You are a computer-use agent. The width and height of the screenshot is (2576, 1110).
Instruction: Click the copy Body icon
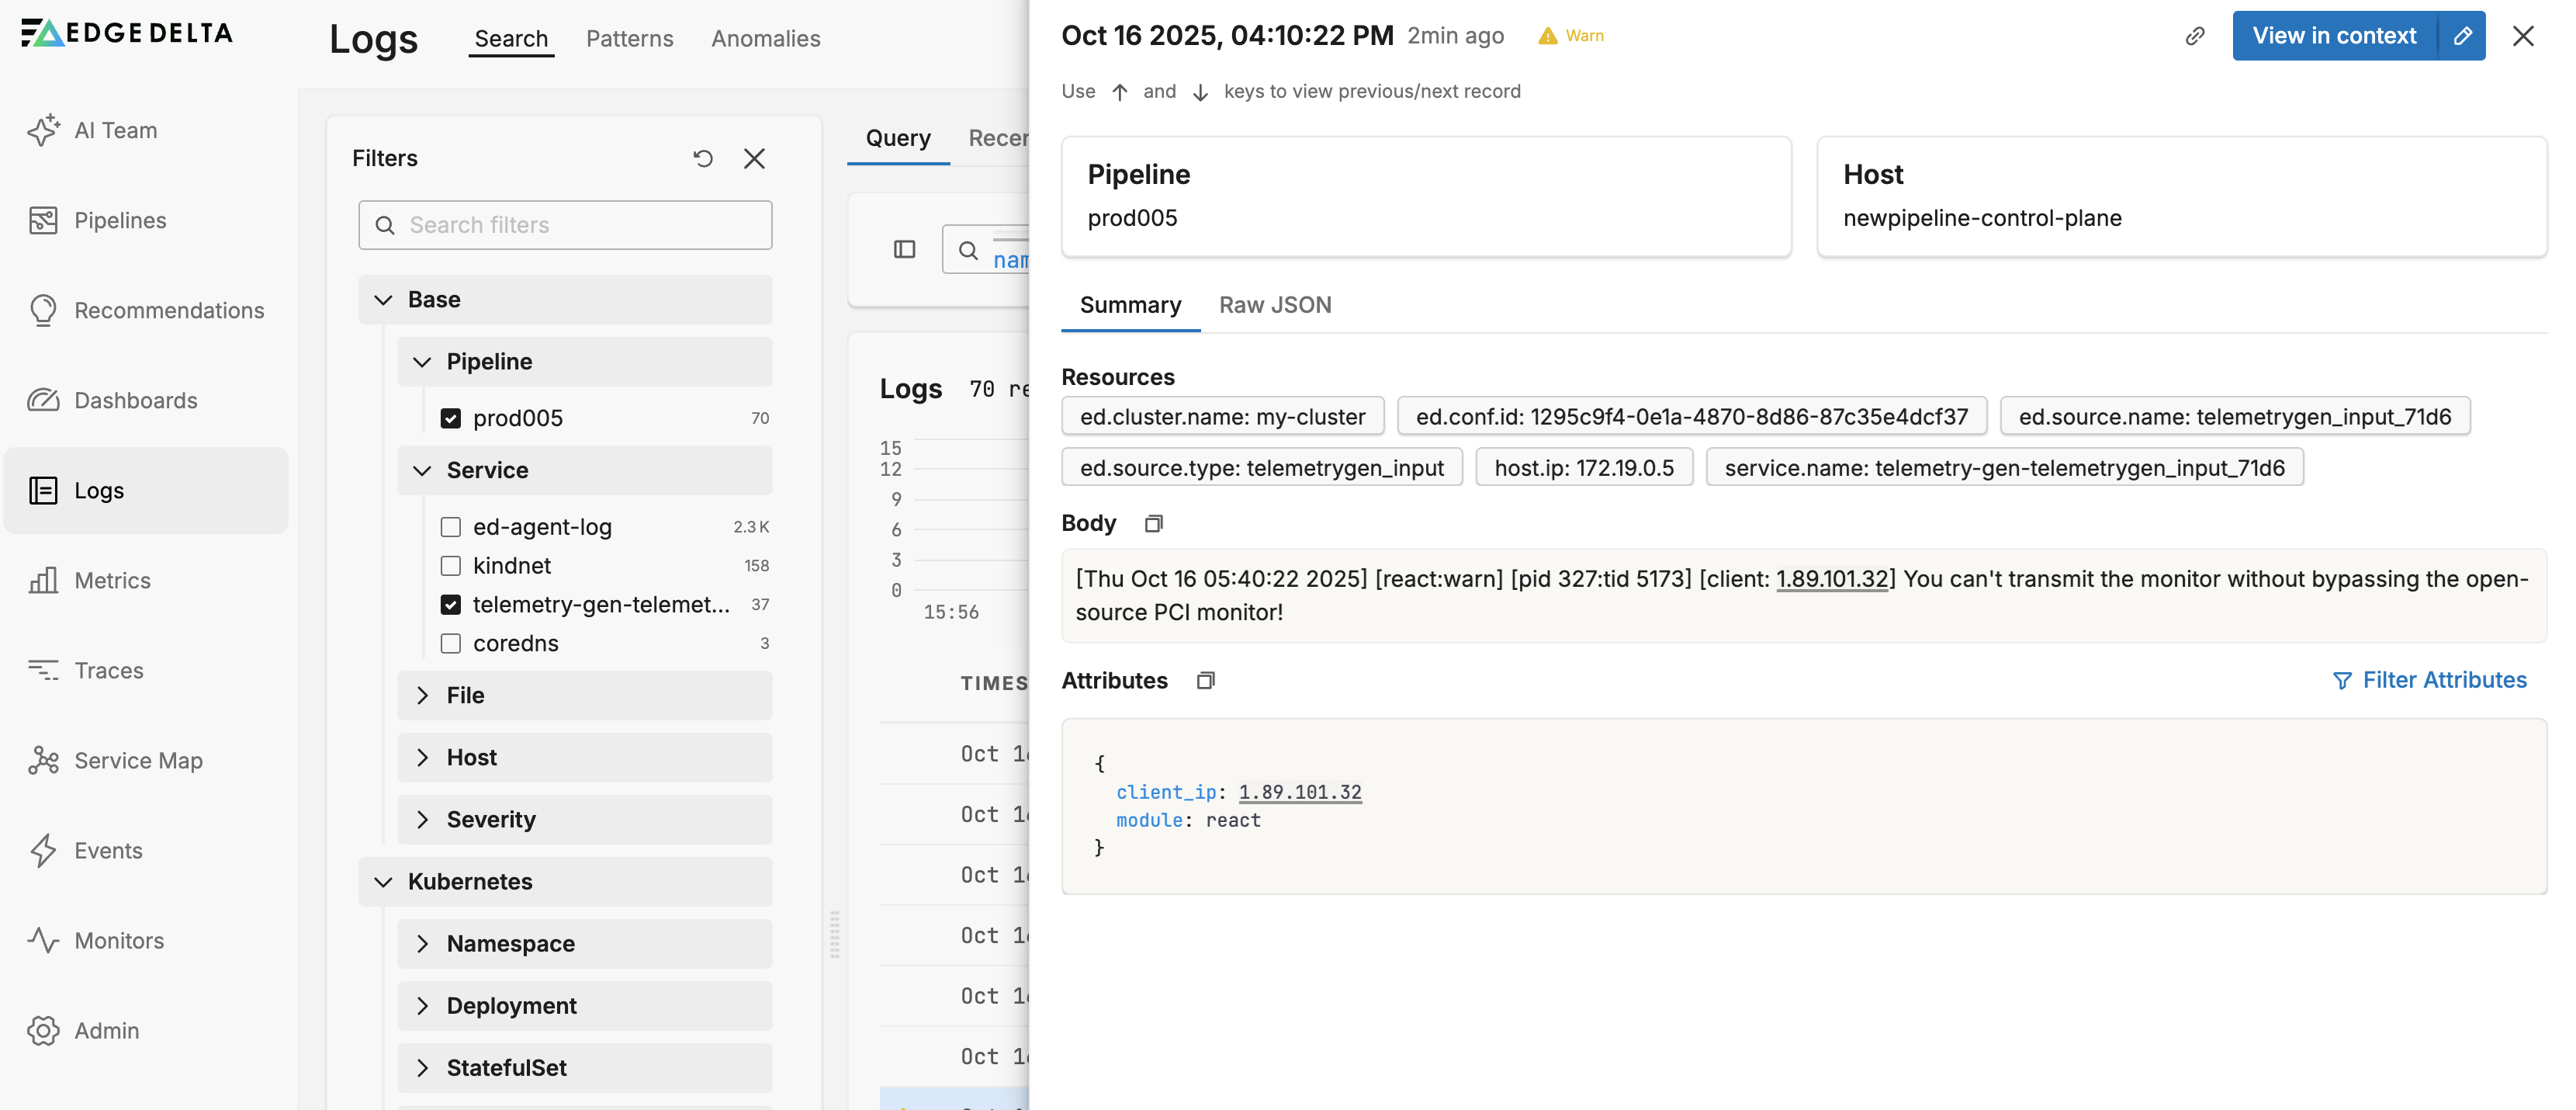tap(1153, 524)
